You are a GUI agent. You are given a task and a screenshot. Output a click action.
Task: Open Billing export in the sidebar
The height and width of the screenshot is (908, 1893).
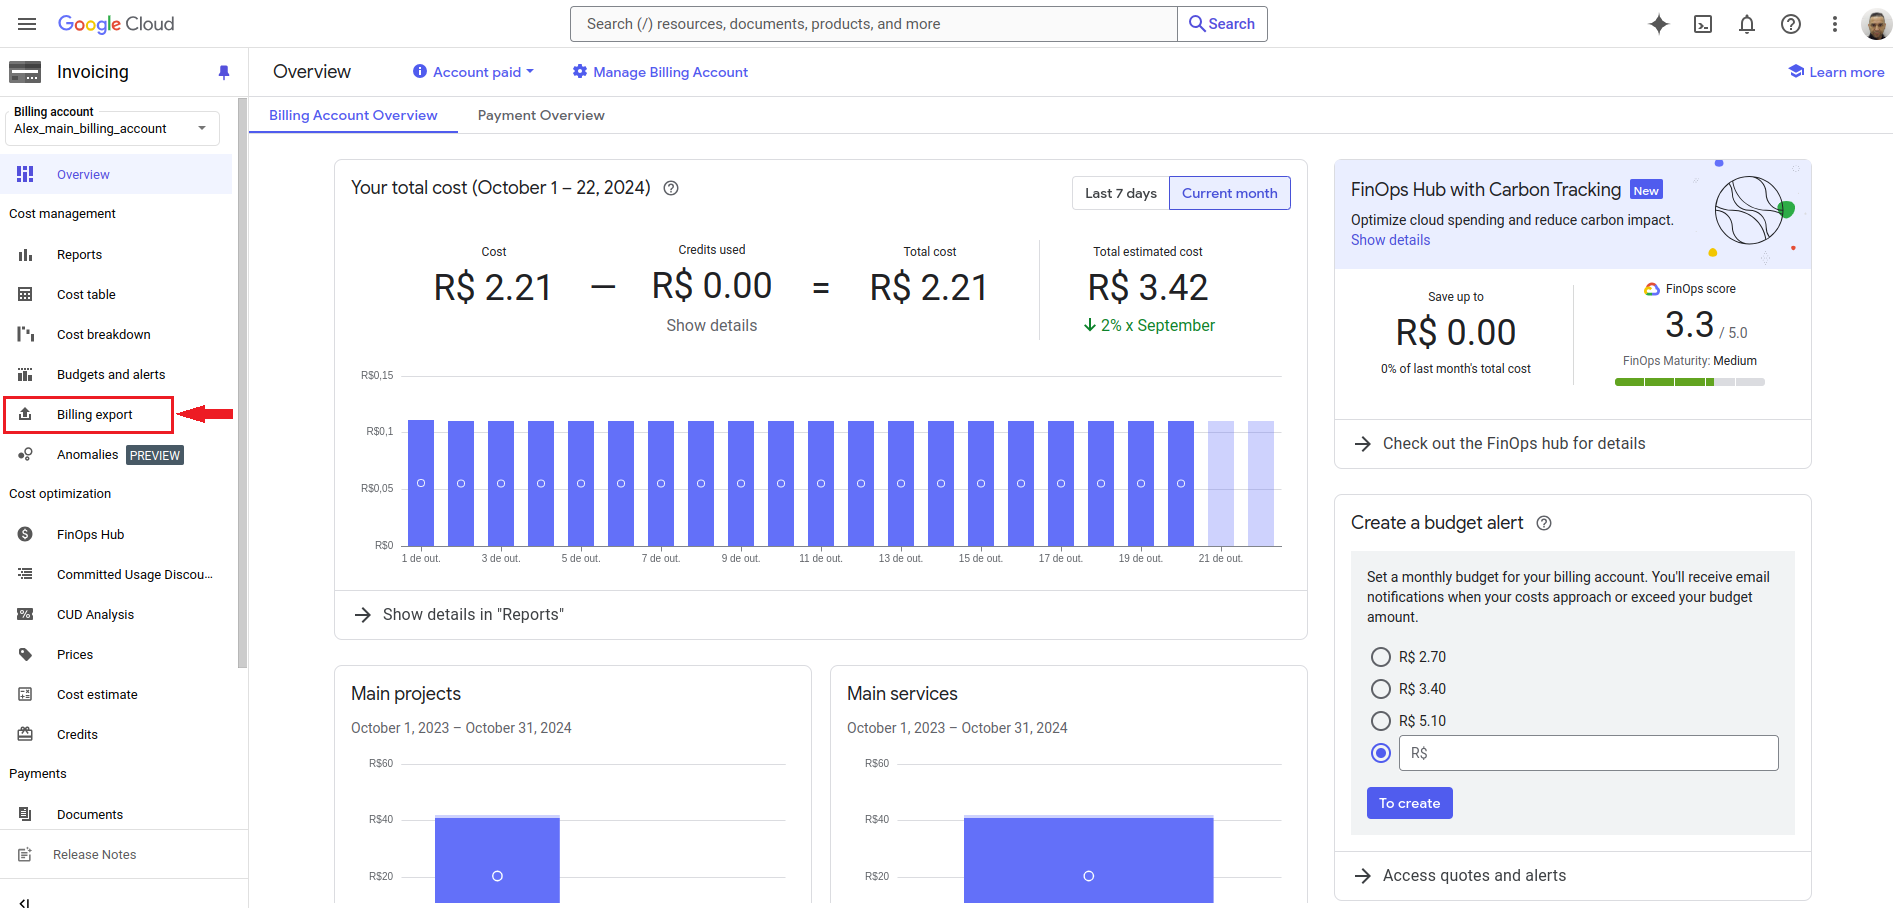tap(94, 415)
